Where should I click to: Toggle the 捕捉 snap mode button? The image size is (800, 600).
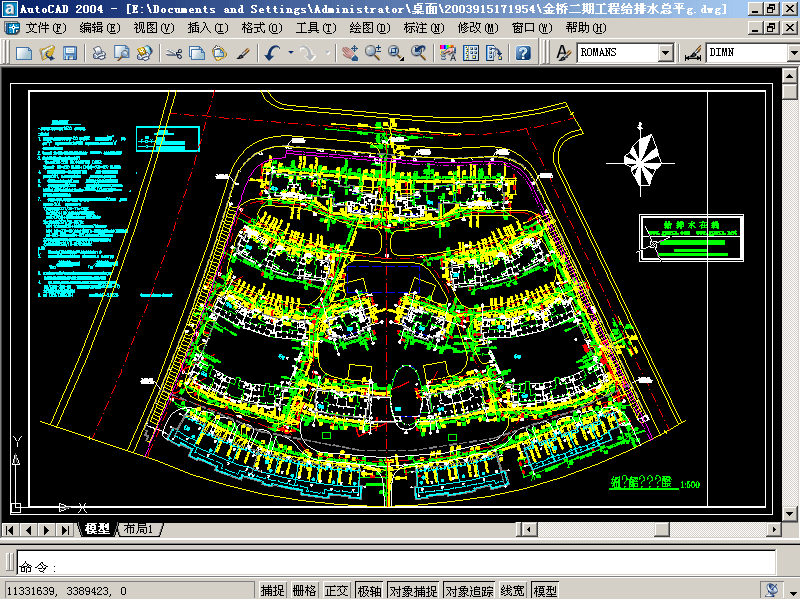[272, 590]
